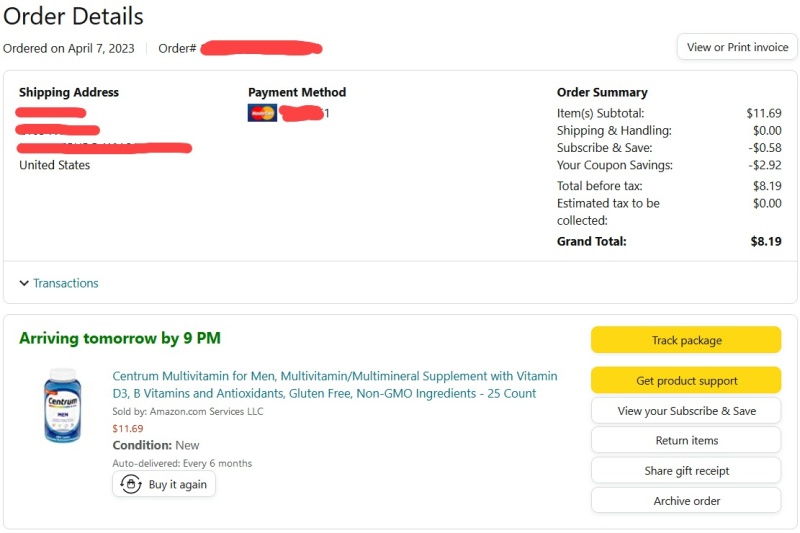Viewport: 800px width, 533px height.
Task: Open the Centrum Multivitamin product title link
Action: click(x=335, y=385)
